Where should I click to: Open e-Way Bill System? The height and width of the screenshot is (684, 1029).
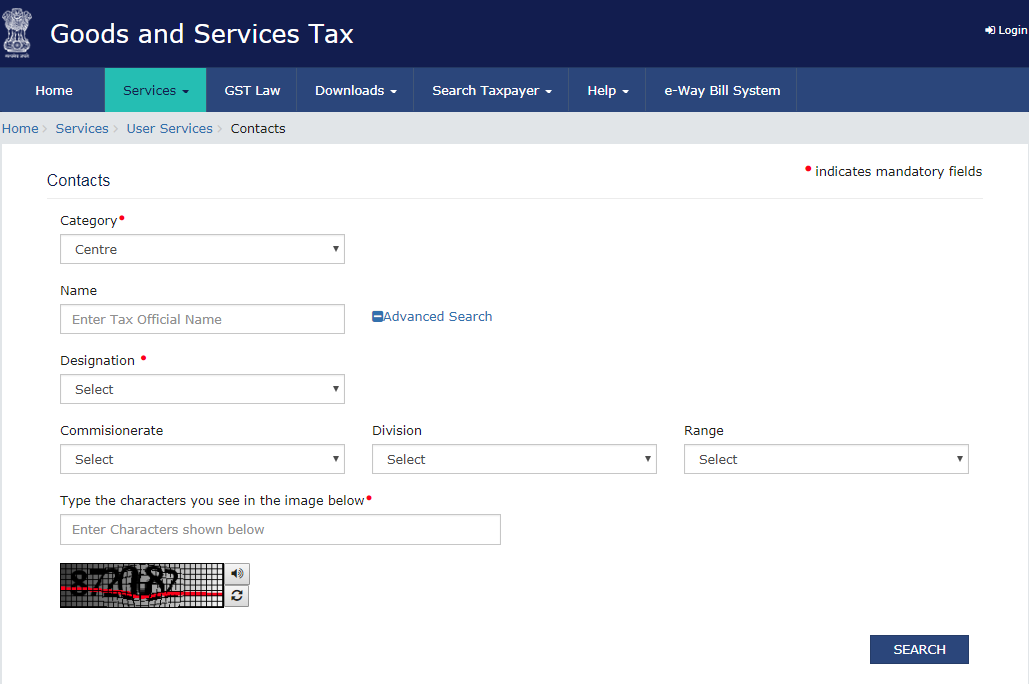click(722, 90)
